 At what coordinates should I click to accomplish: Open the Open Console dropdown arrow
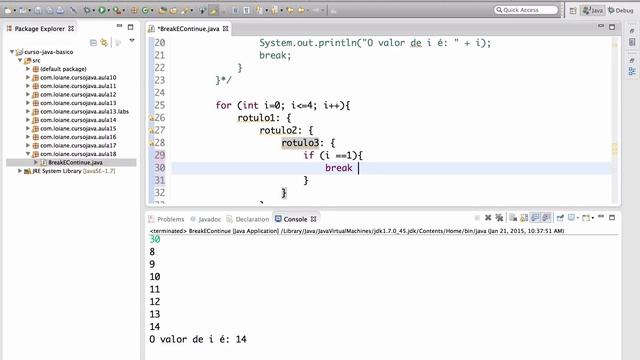(593, 218)
